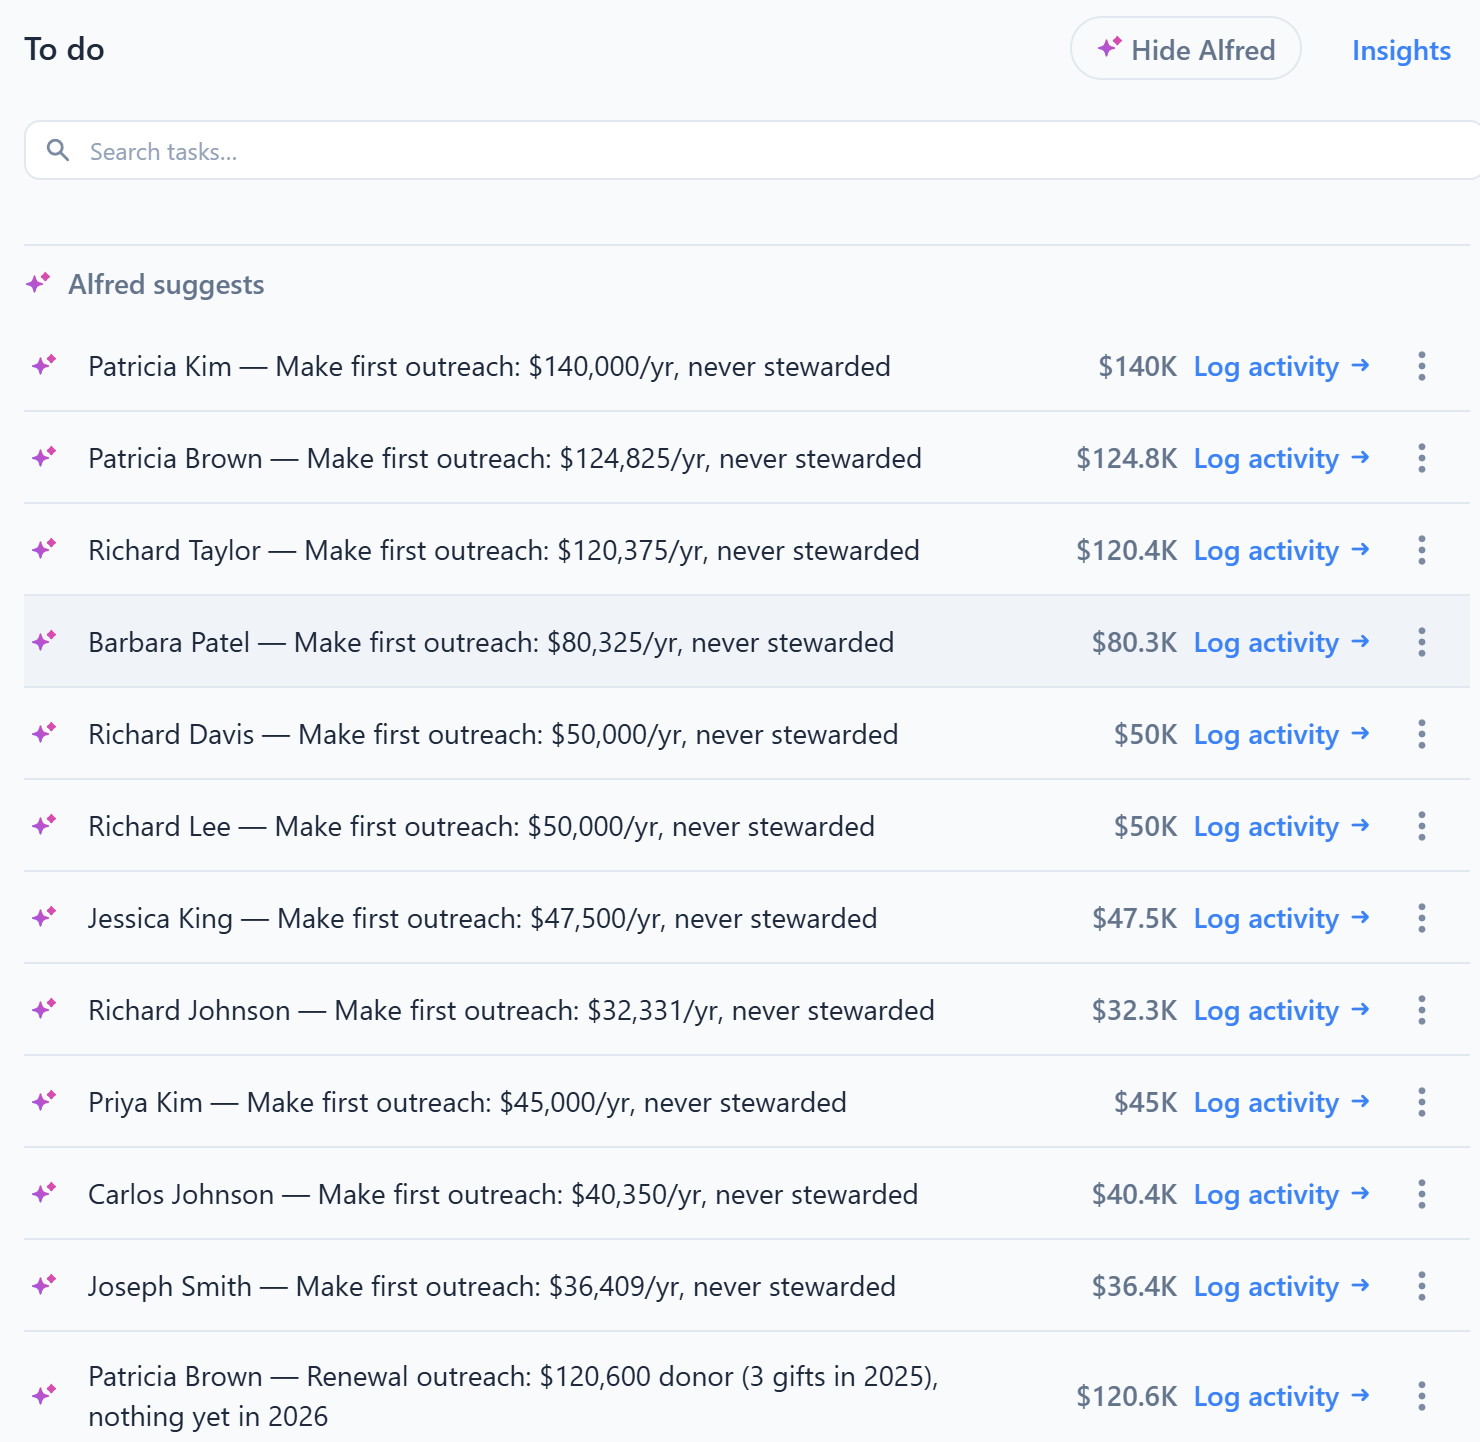Click the $124.8K amount for Patricia Brown

pos(1127,458)
